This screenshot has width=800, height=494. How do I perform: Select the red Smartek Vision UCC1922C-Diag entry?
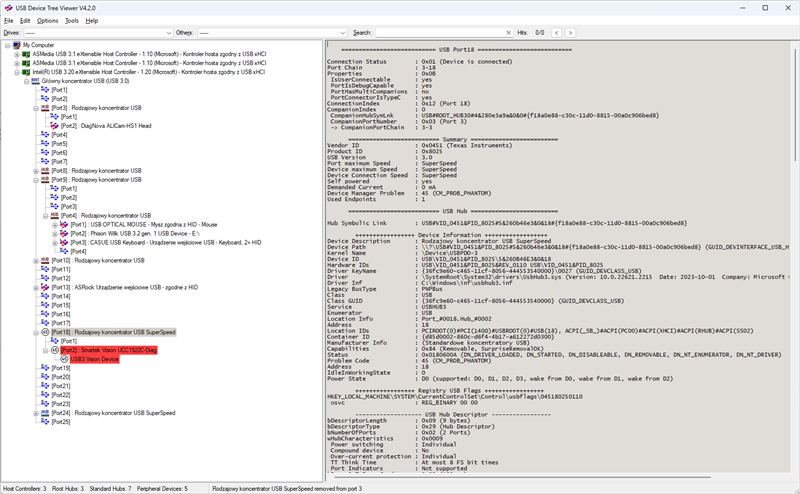[x=109, y=351]
